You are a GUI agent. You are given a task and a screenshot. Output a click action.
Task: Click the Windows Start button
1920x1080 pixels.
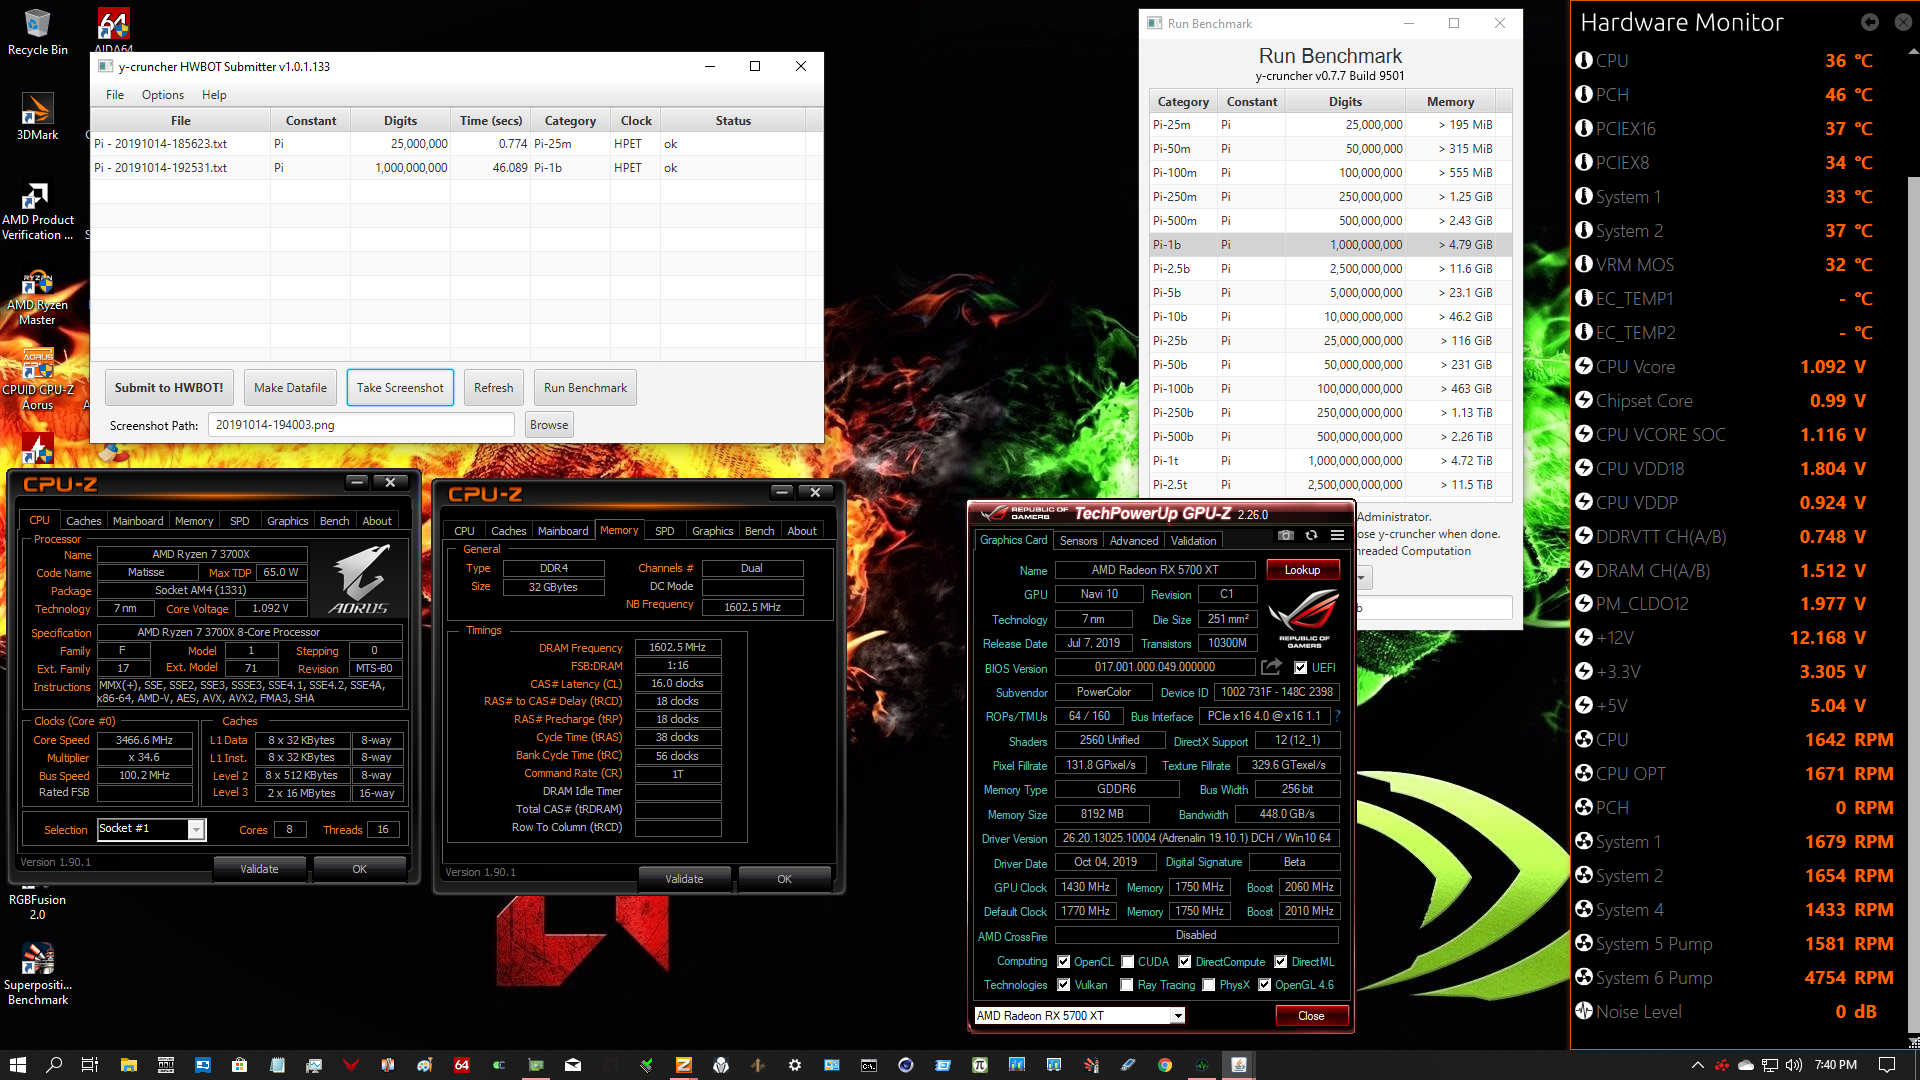tap(17, 1065)
